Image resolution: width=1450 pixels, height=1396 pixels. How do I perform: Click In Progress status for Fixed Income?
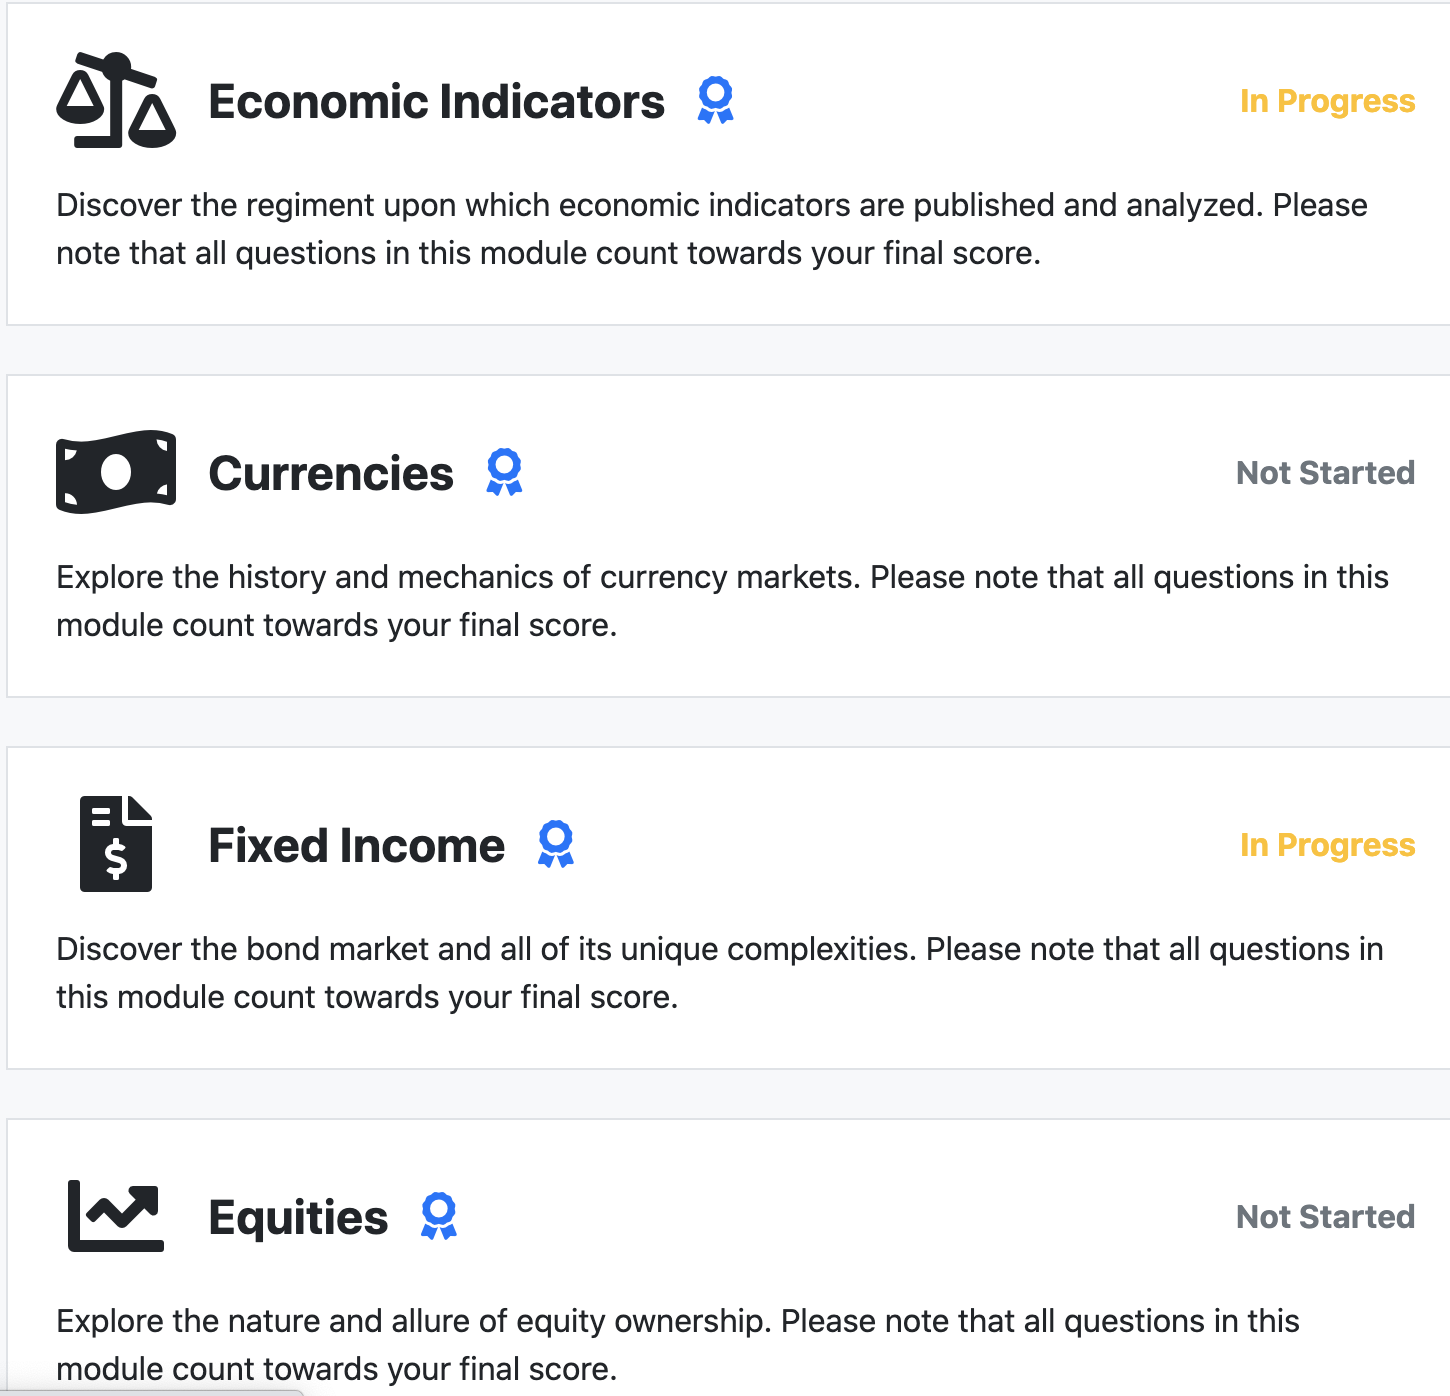click(1327, 845)
